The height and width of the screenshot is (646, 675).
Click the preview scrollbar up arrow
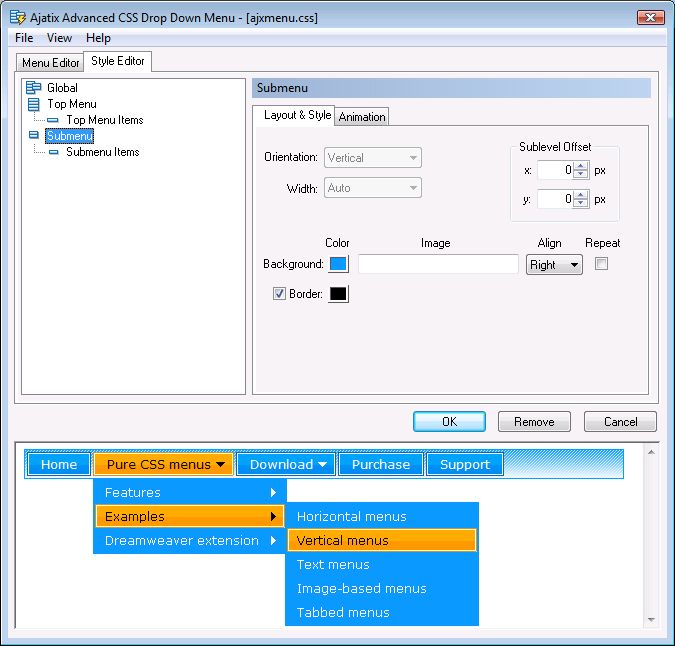point(651,452)
